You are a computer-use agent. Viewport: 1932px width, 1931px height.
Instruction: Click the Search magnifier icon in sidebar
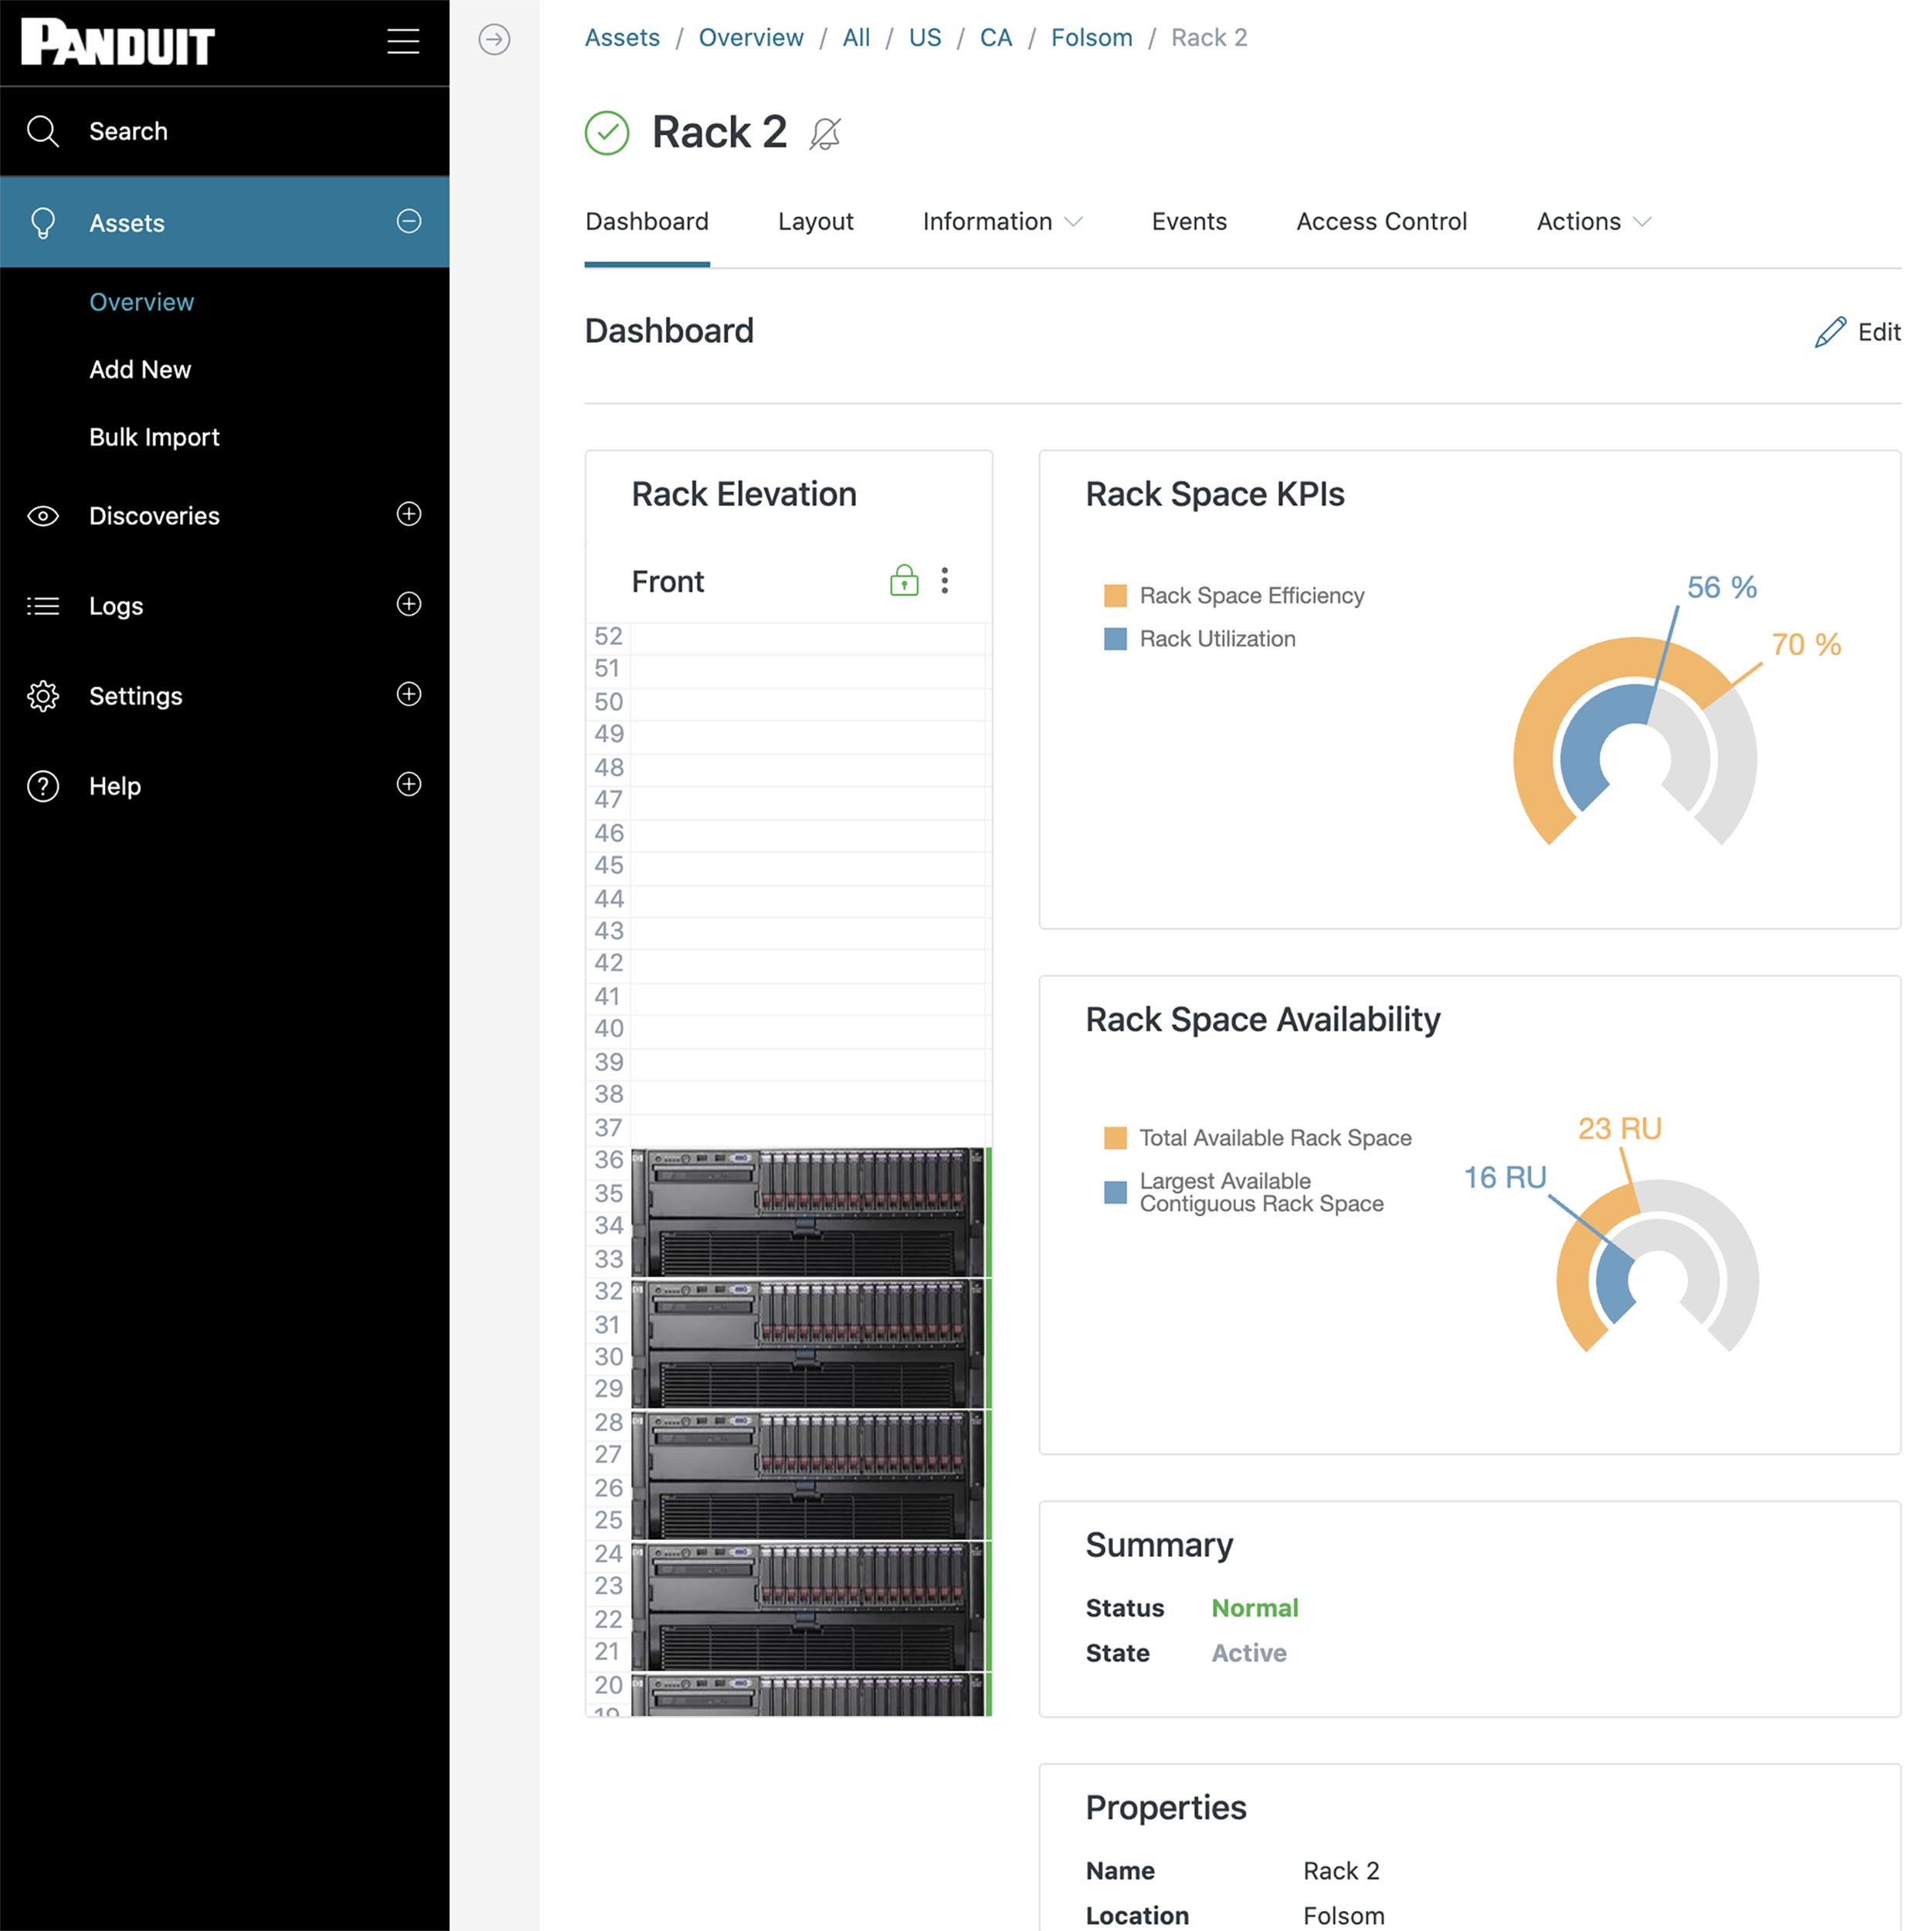[42, 131]
